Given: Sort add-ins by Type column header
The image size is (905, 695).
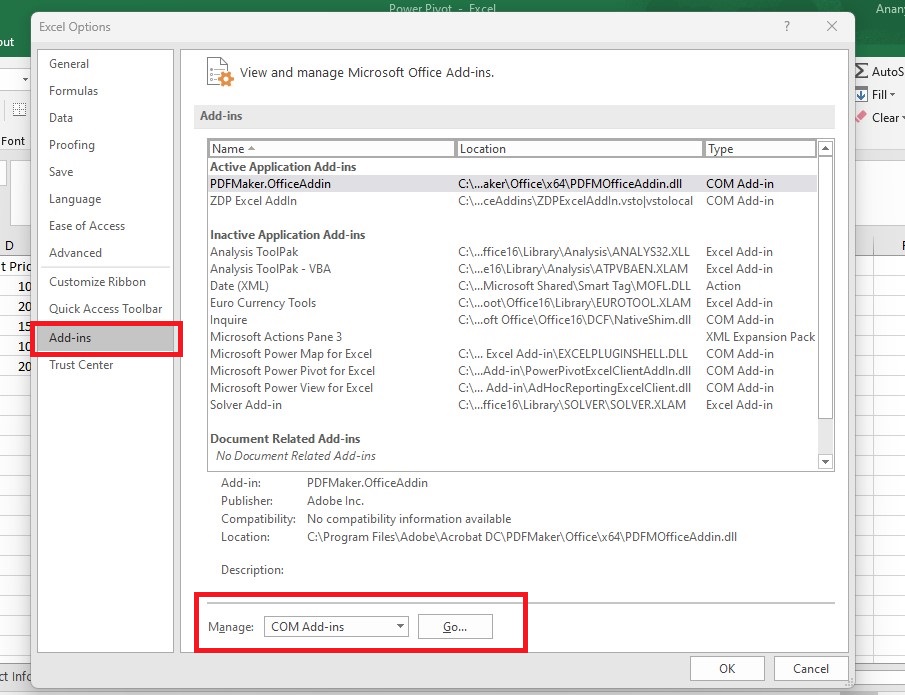Looking at the screenshot, I should click(760, 149).
